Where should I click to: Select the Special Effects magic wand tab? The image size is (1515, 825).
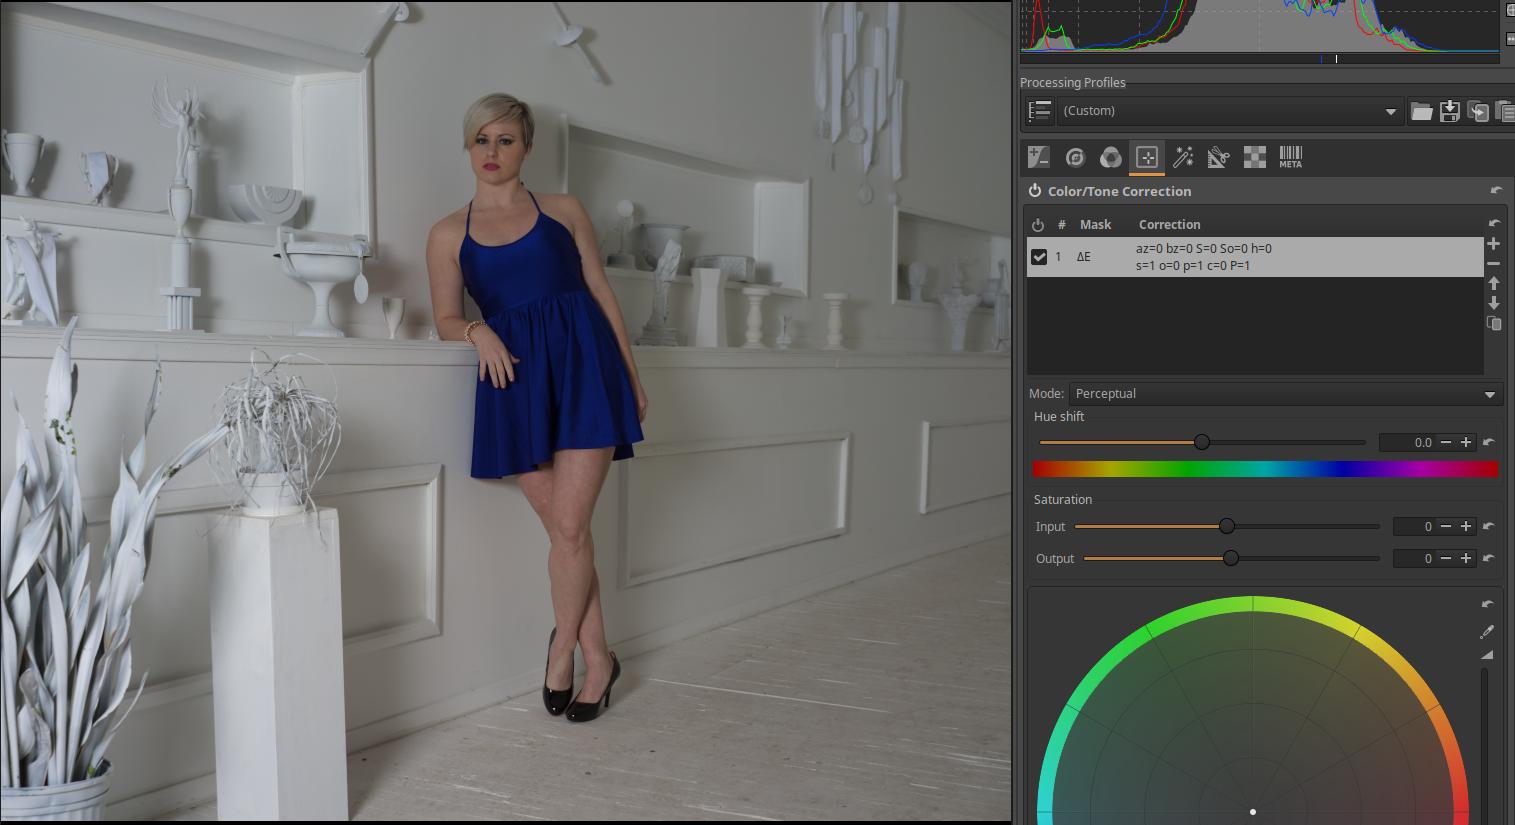[x=1183, y=158]
